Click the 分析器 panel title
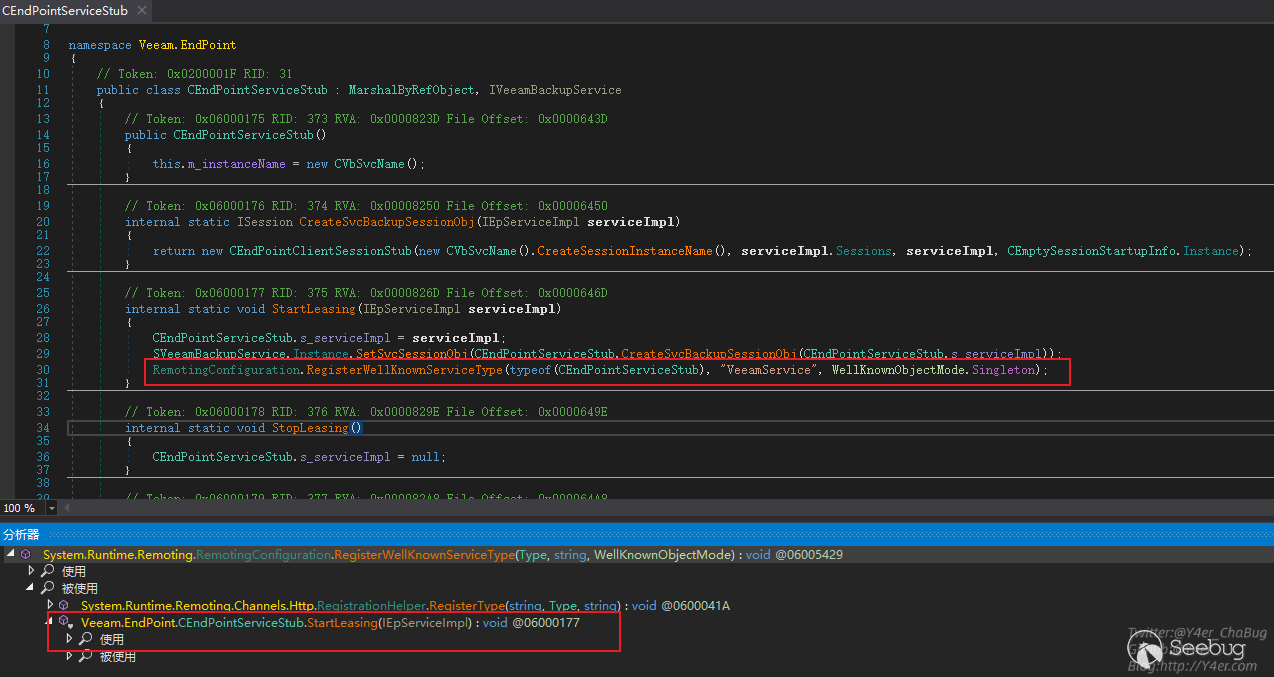 click(x=21, y=535)
